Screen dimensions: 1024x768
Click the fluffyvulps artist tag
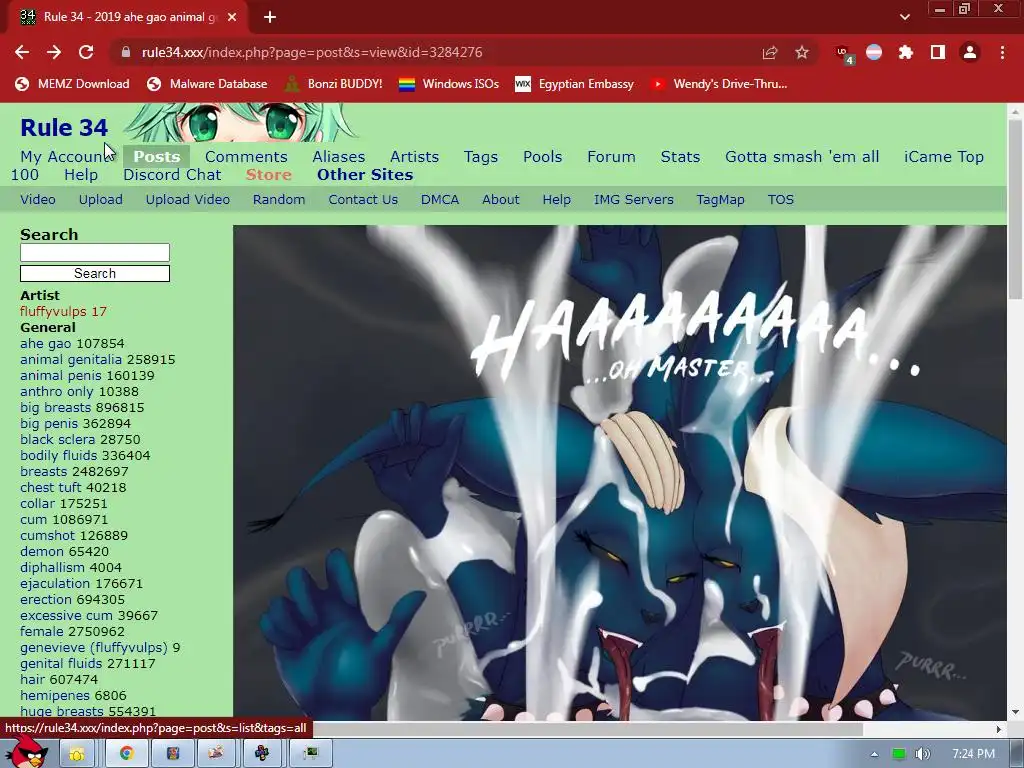click(x=54, y=312)
